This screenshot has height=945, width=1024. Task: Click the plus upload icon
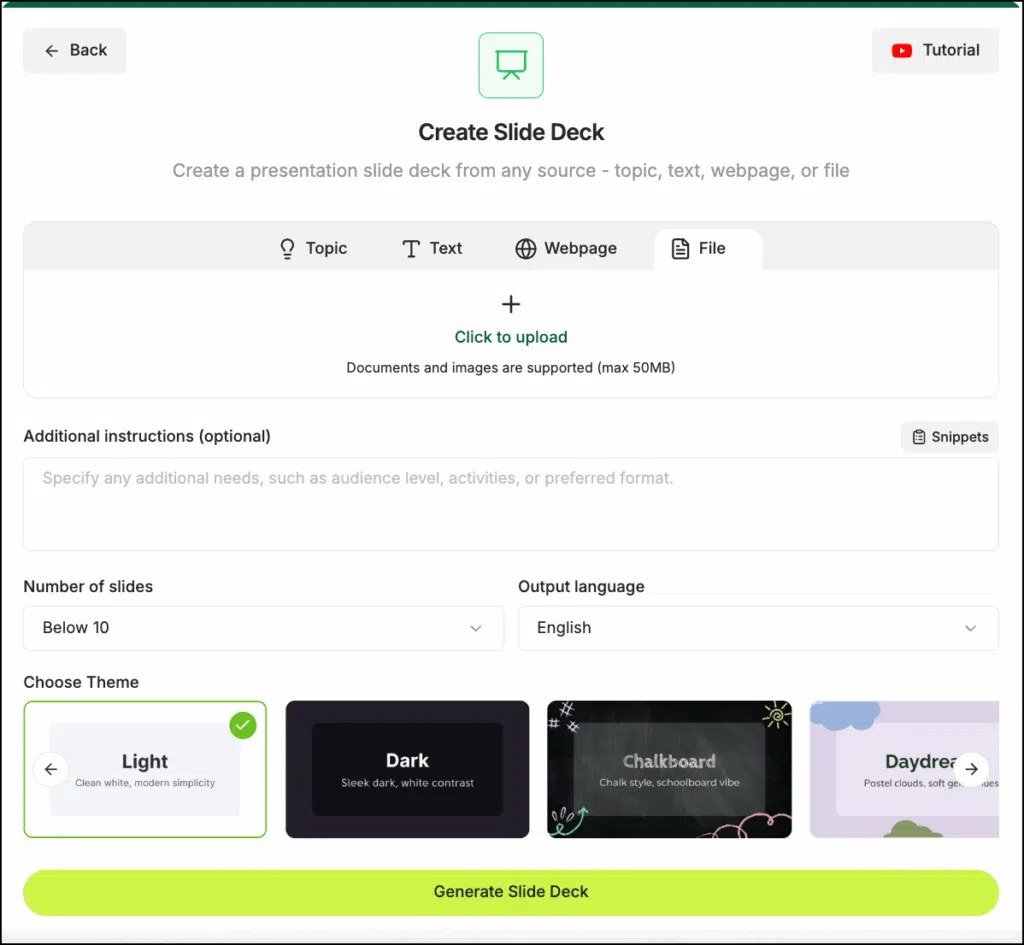click(511, 304)
